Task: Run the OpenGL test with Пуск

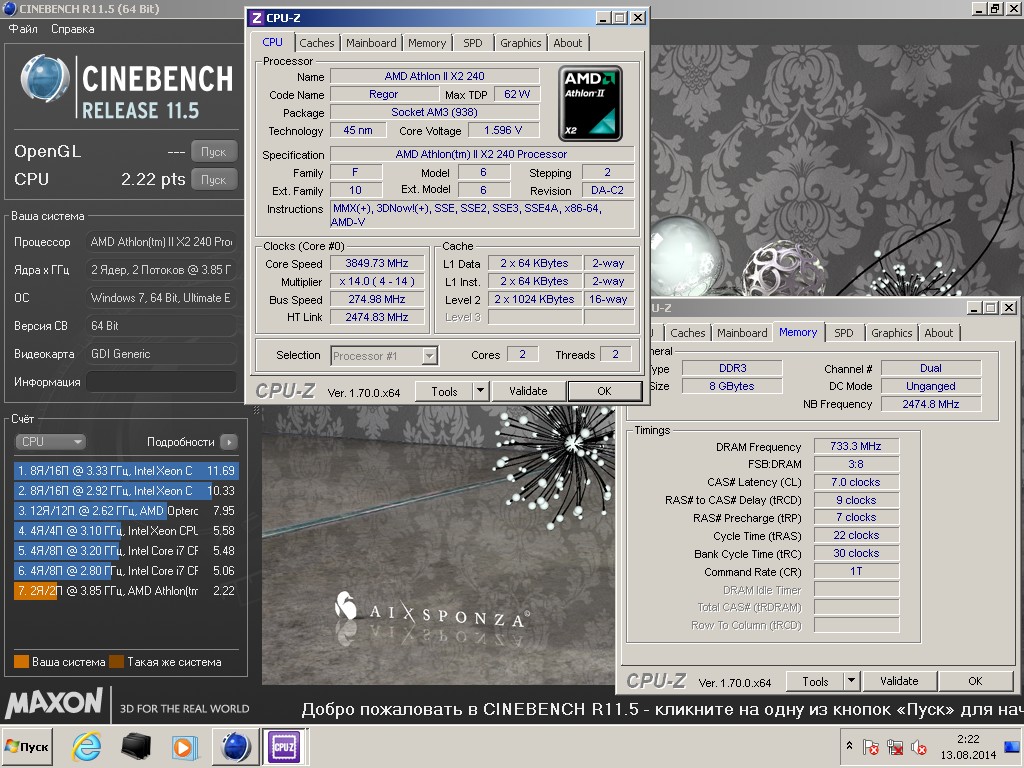Action: point(214,152)
